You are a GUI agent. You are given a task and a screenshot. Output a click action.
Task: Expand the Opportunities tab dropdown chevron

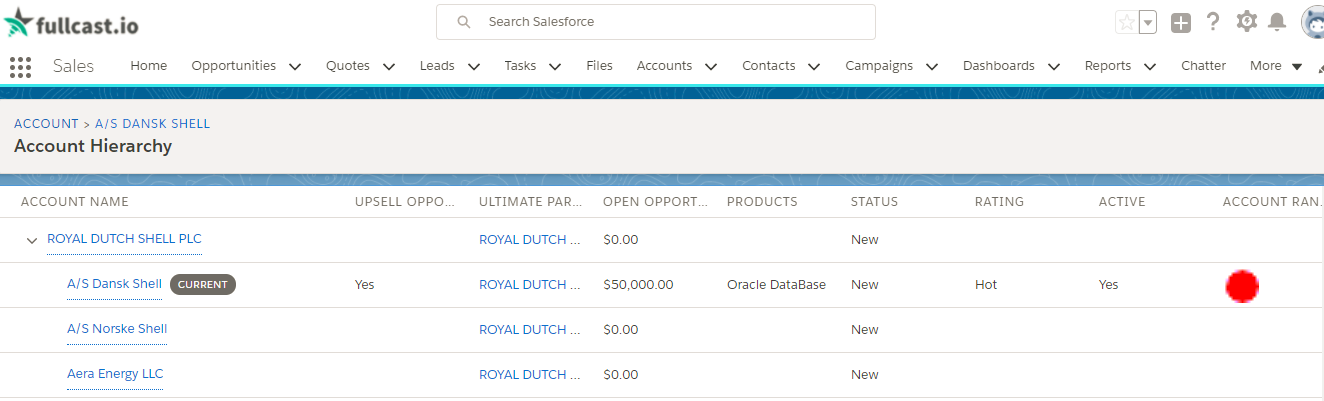point(295,67)
